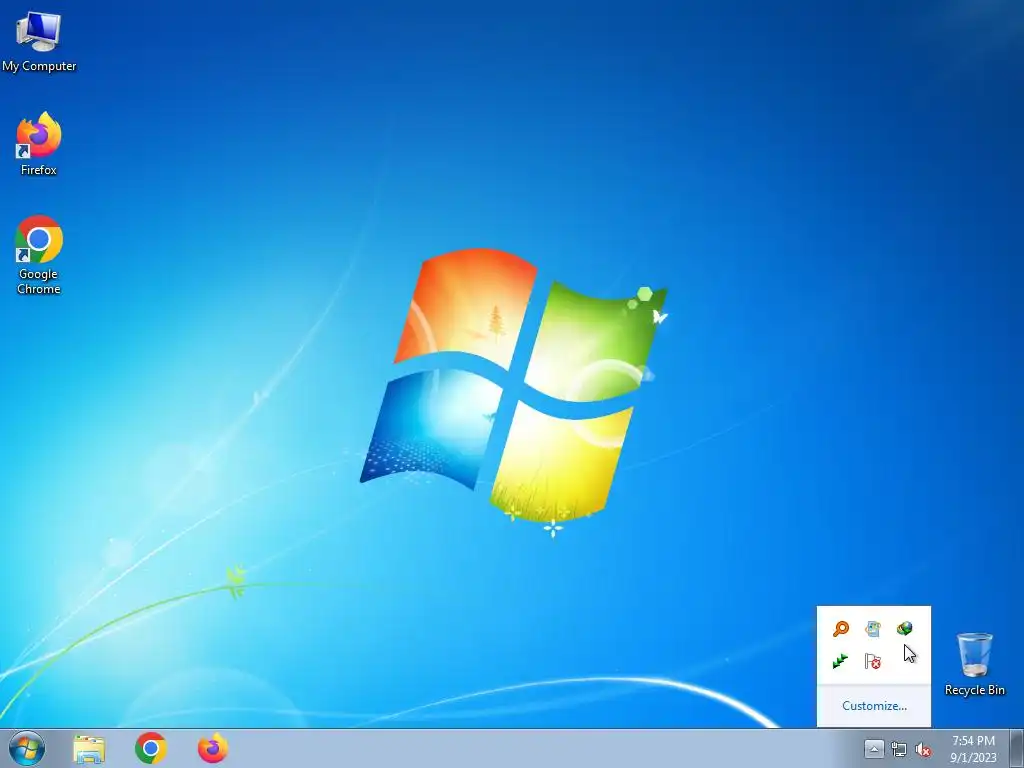Open Action Center flag tray icon
The height and width of the screenshot is (768, 1024).
pos(872,662)
